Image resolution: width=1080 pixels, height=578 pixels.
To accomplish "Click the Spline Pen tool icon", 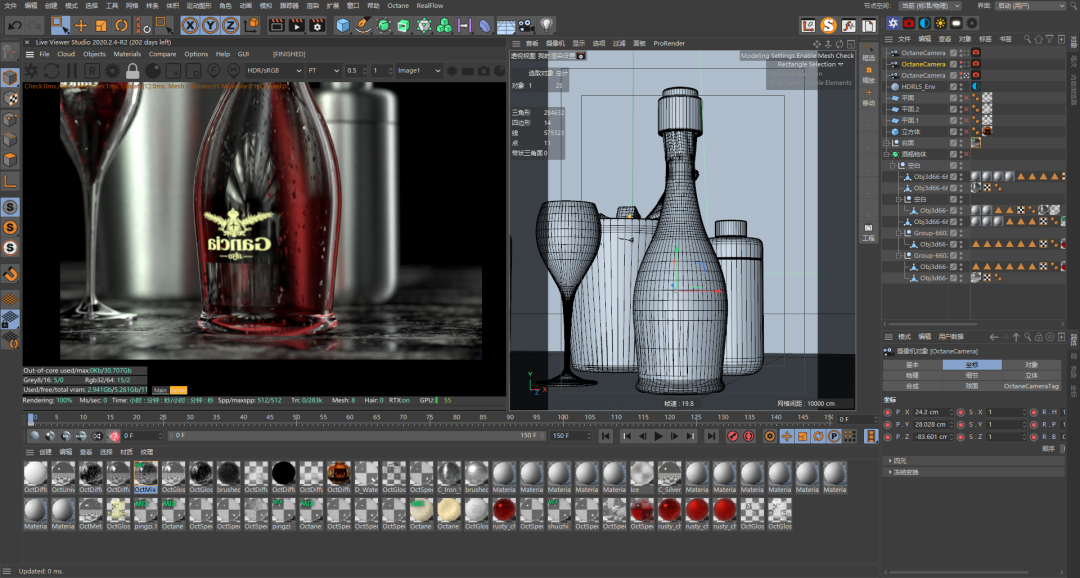I will pos(363,26).
